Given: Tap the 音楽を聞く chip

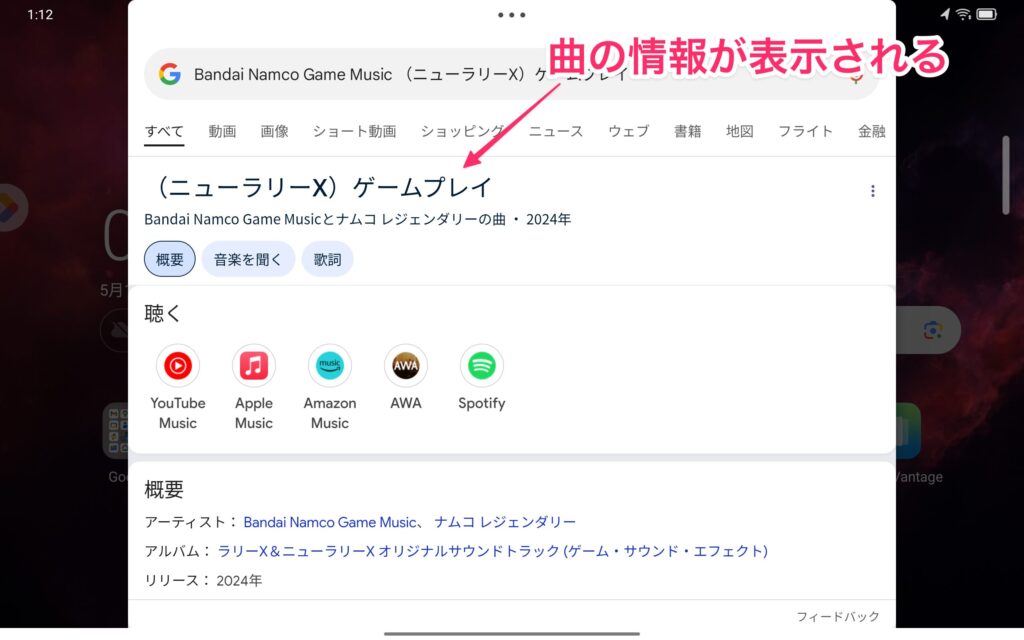Looking at the screenshot, I should click(x=248, y=259).
